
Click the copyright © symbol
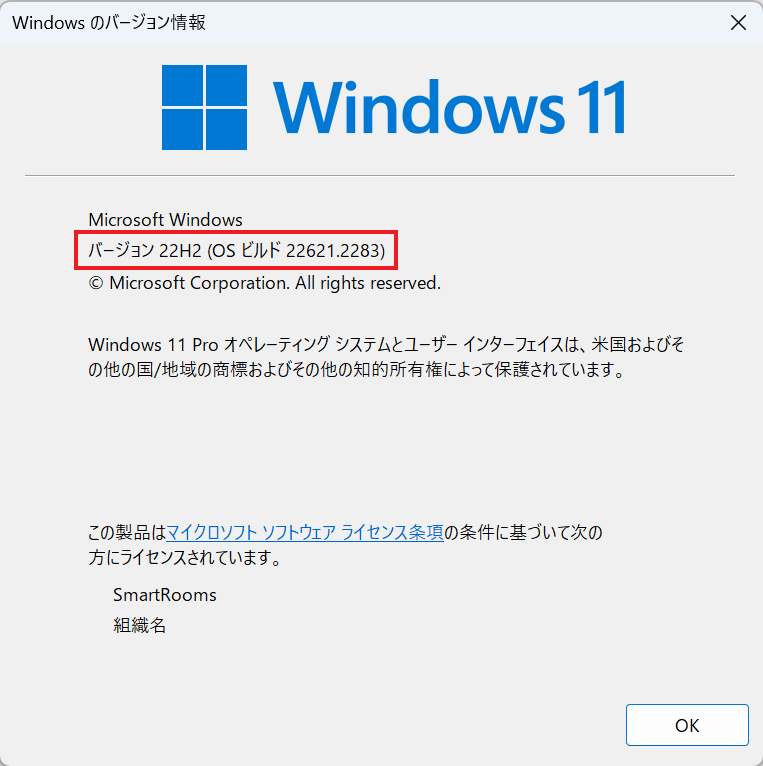[96, 283]
